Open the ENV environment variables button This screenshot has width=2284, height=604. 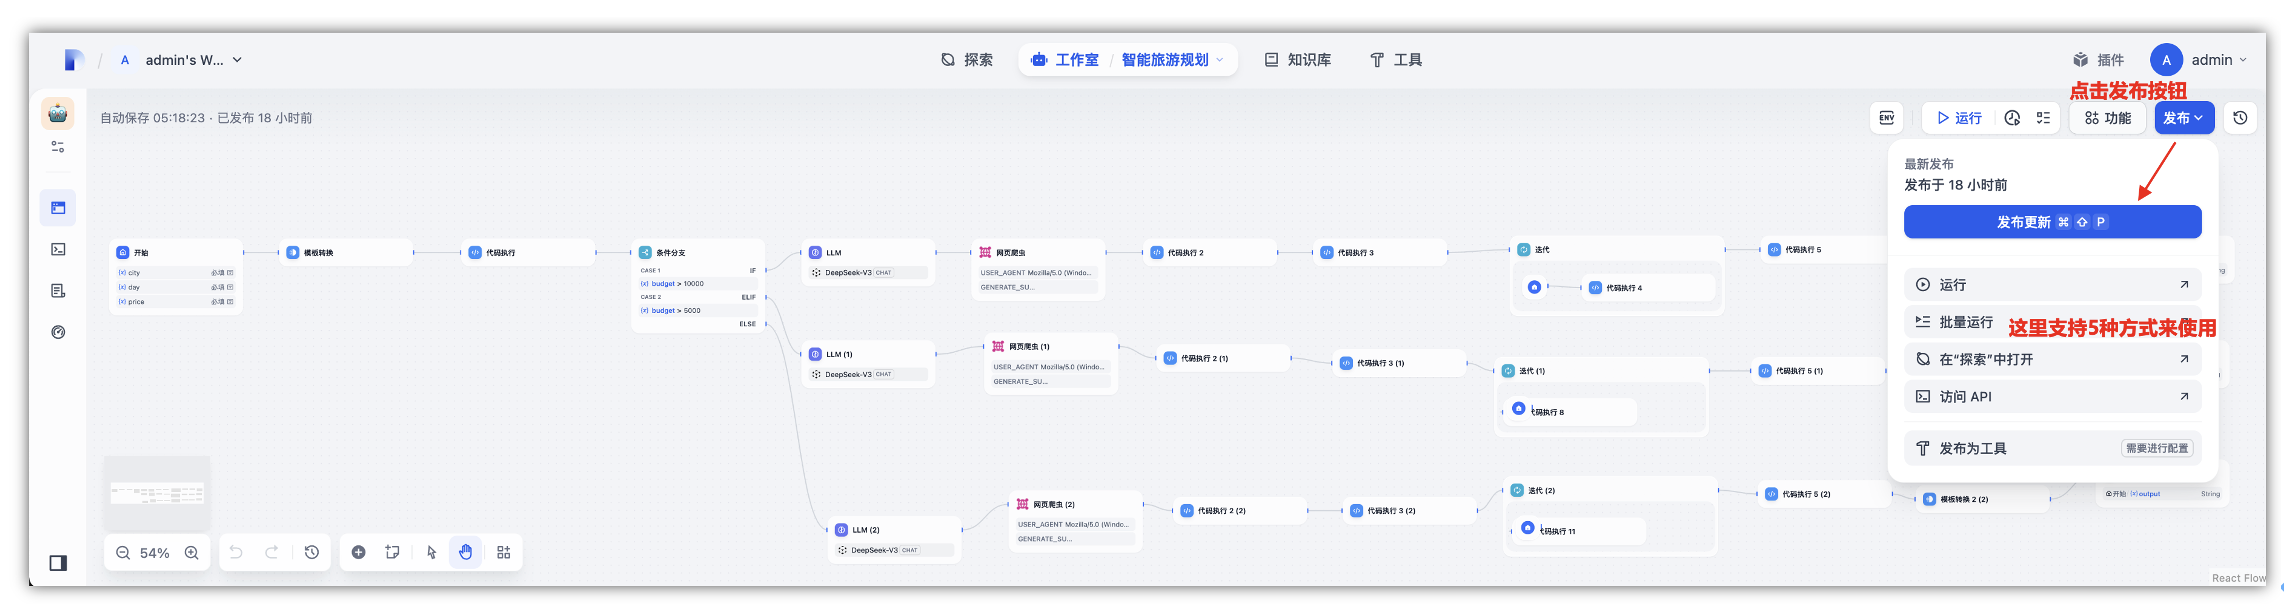(x=1886, y=118)
